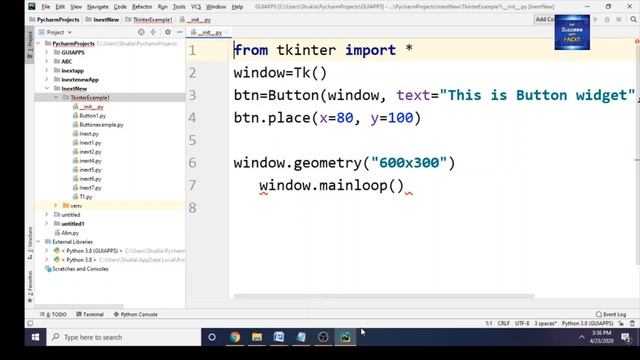640x360 pixels.
Task: Open OBS Studio from the taskbar
Action: [x=323, y=337]
